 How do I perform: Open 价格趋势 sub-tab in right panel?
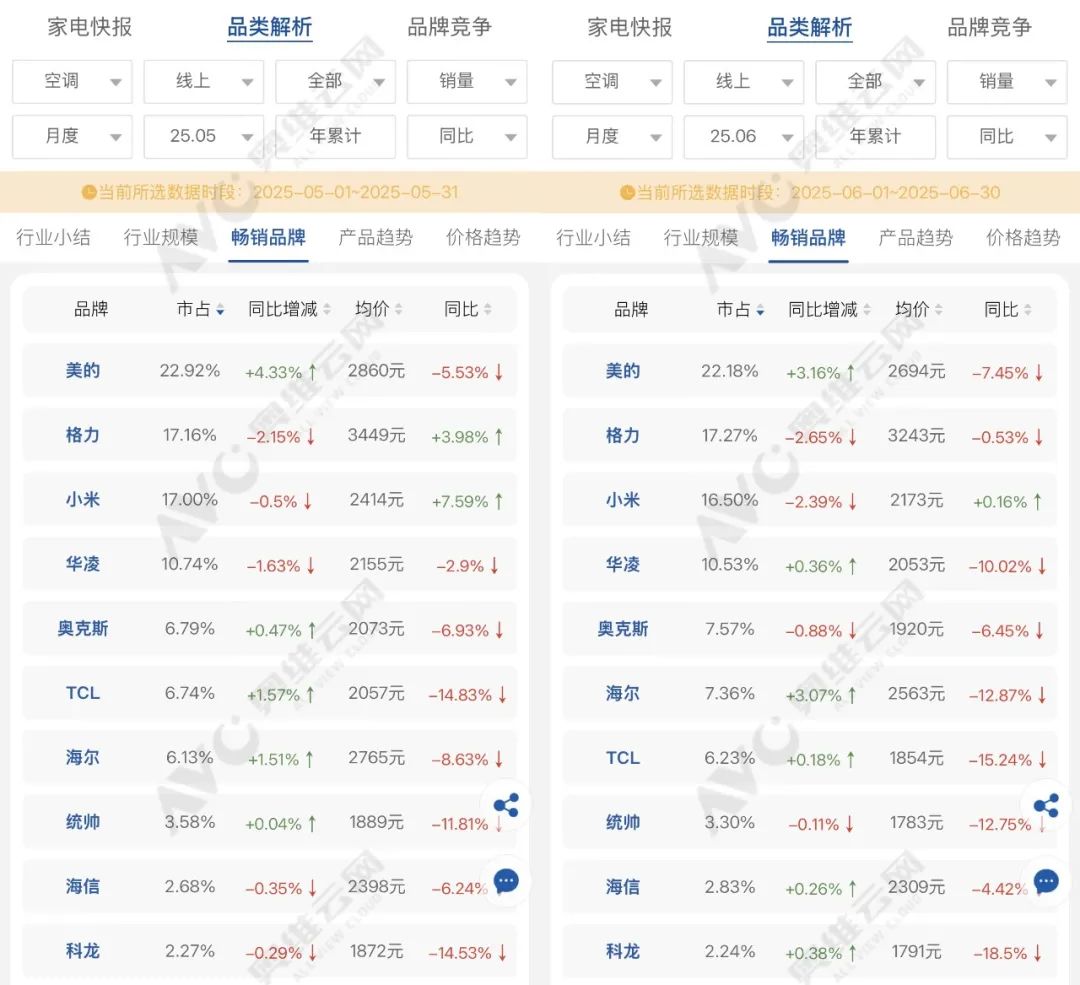1024,238
